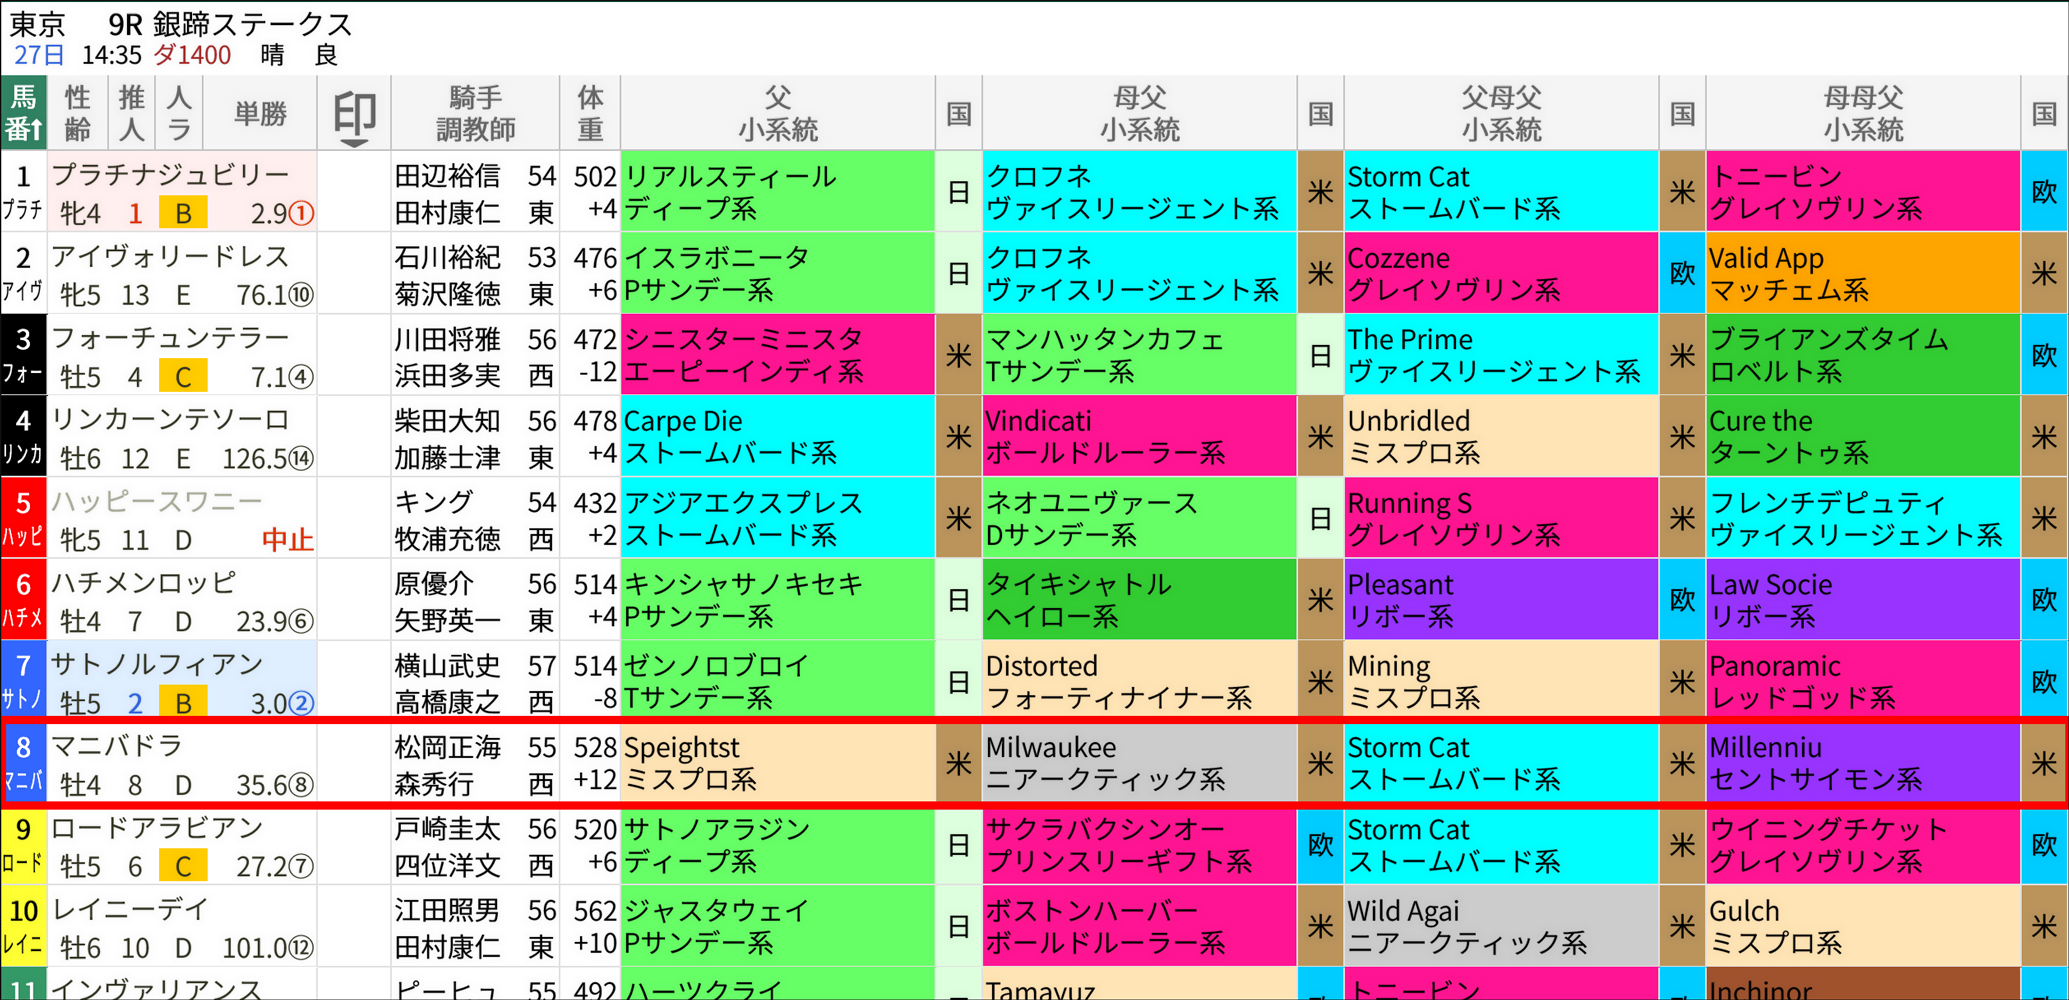Select scratched horse ハッピースワニー
2069x1000 pixels.
[157, 501]
